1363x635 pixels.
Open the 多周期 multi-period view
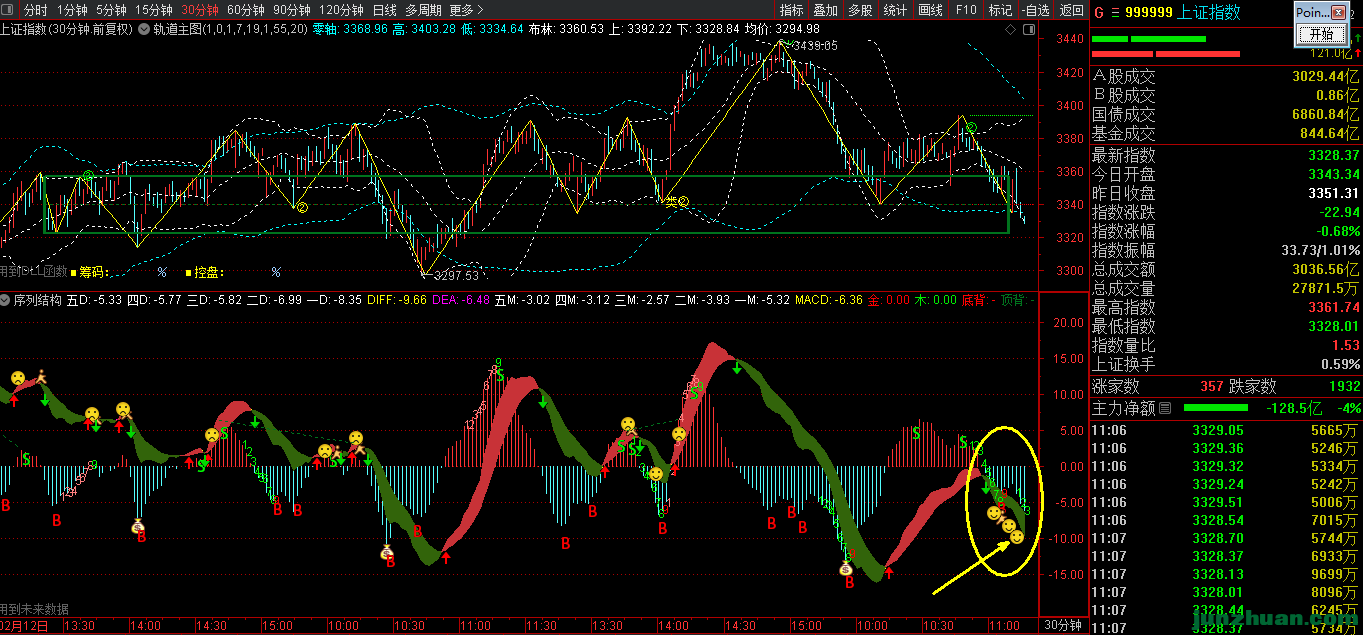click(423, 10)
